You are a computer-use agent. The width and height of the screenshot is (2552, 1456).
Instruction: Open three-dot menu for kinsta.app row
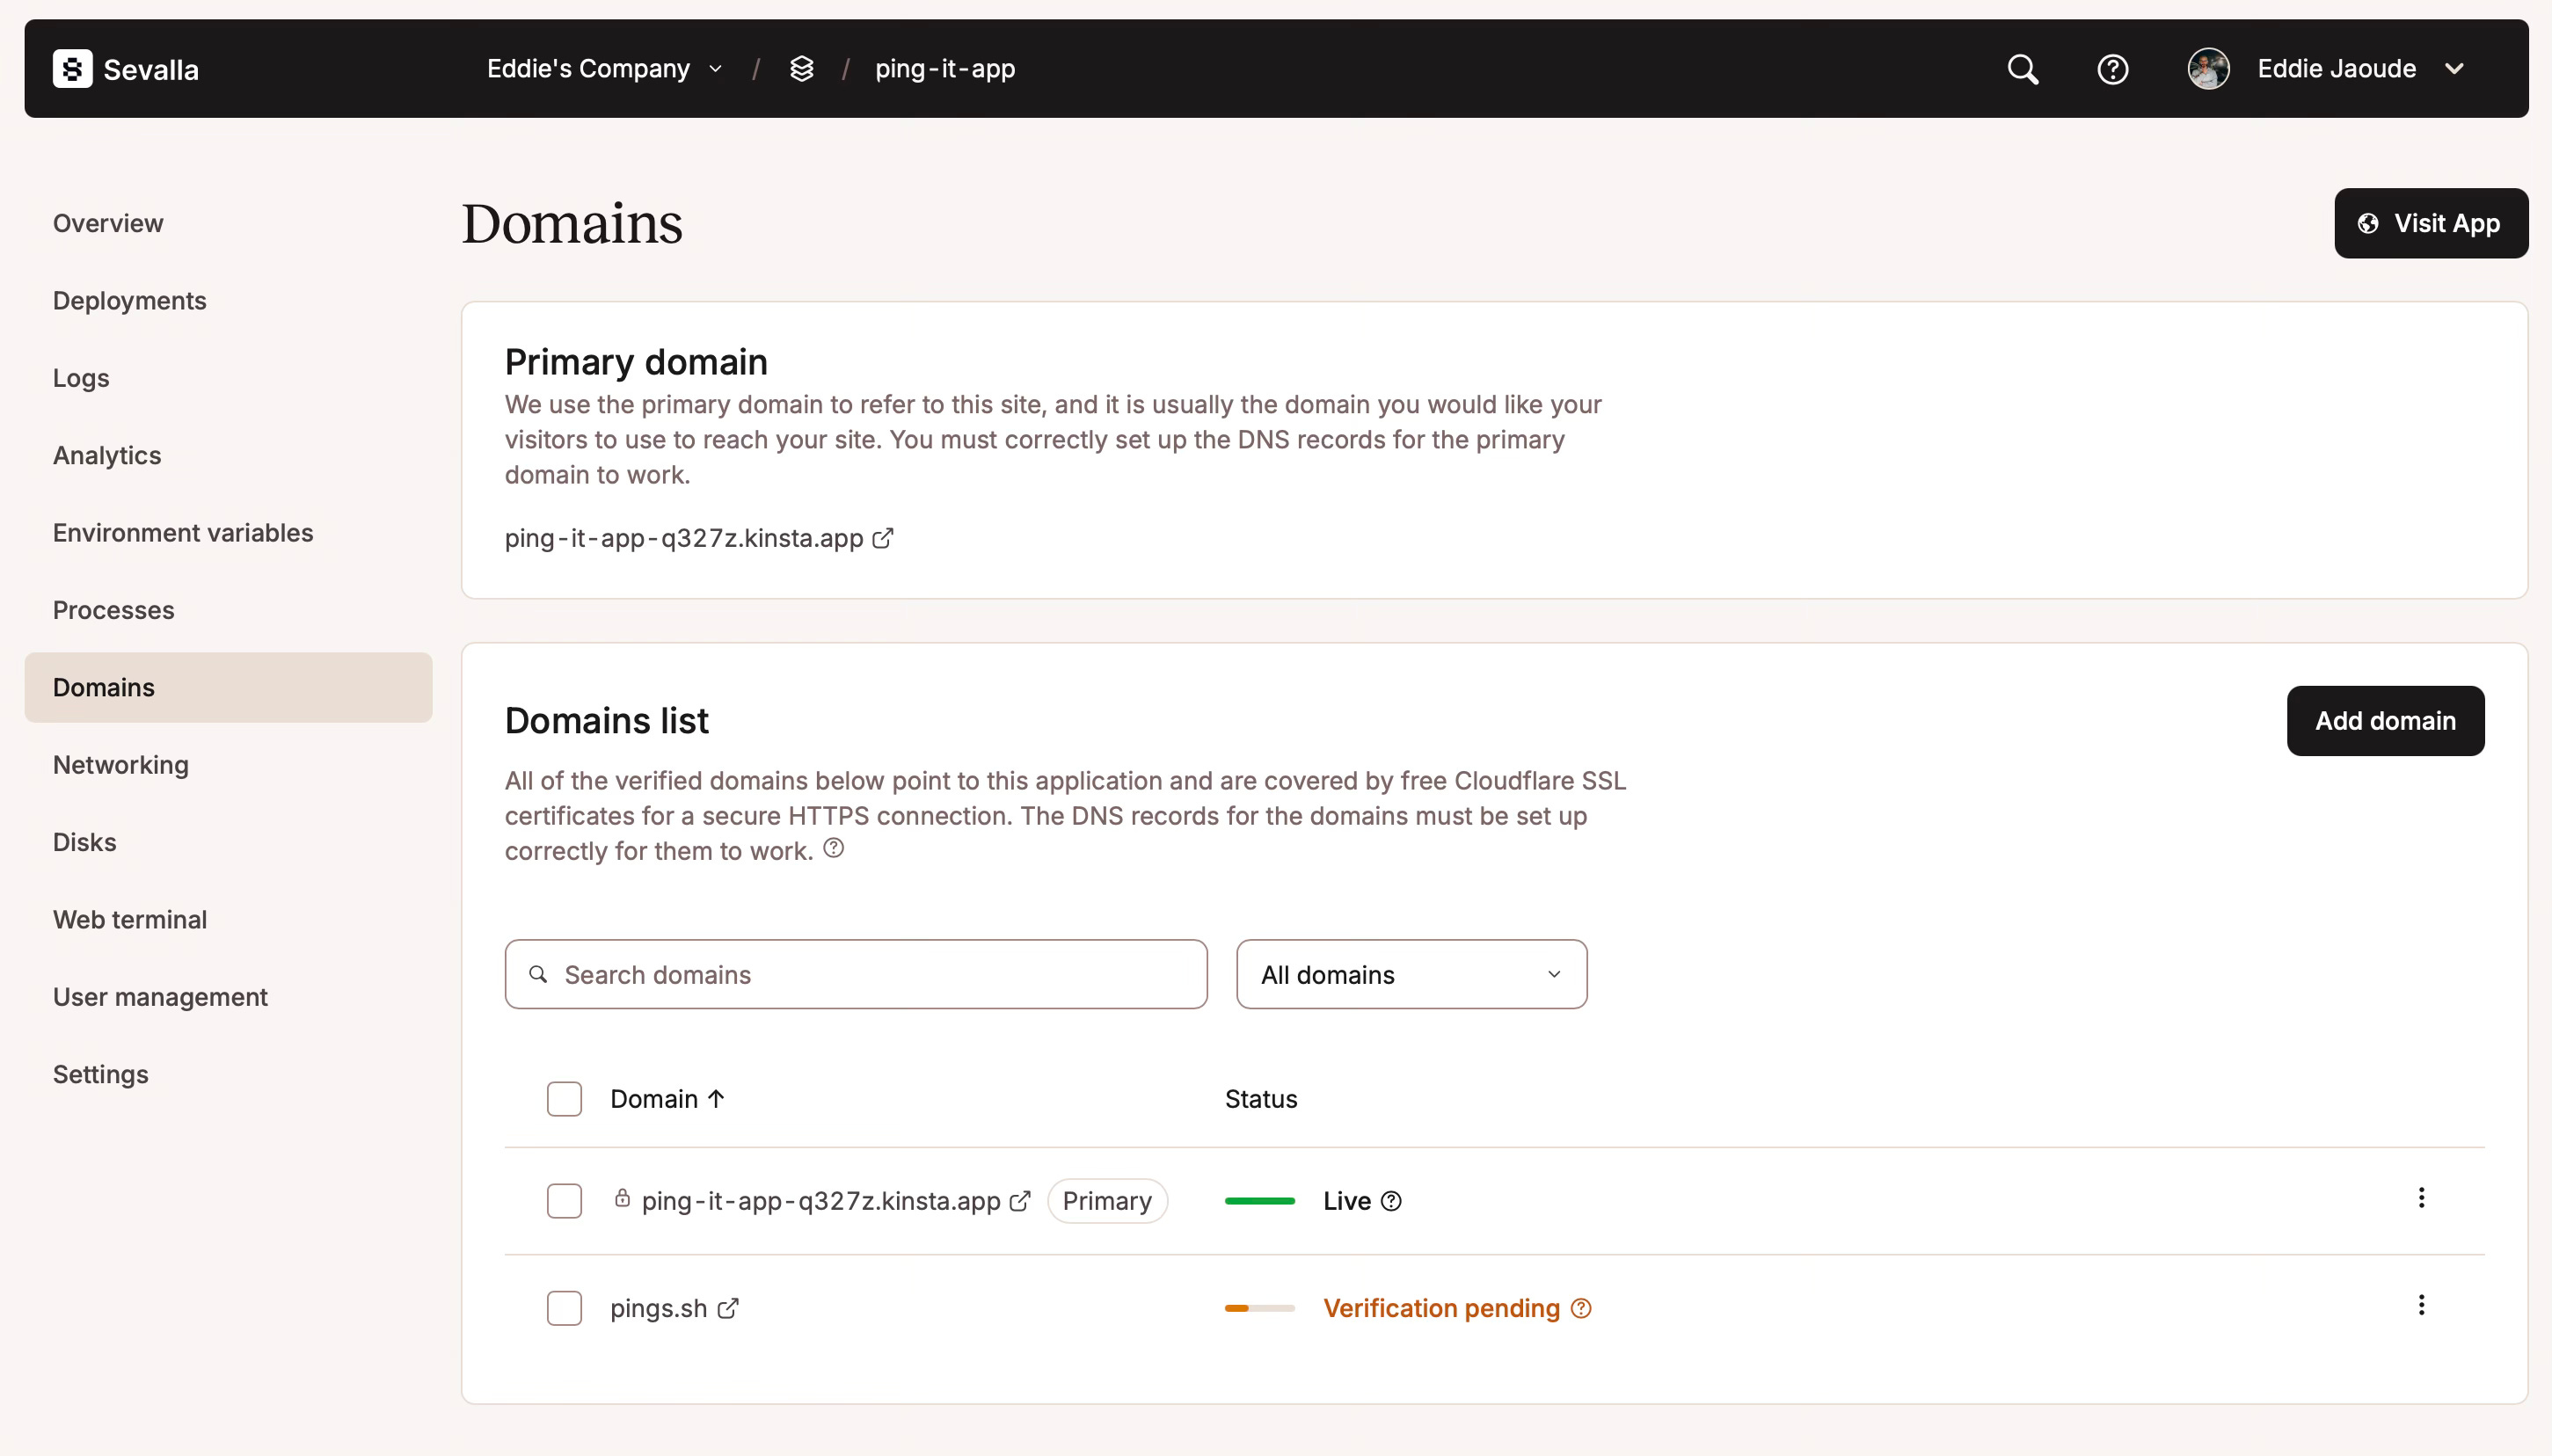coord(2421,1198)
